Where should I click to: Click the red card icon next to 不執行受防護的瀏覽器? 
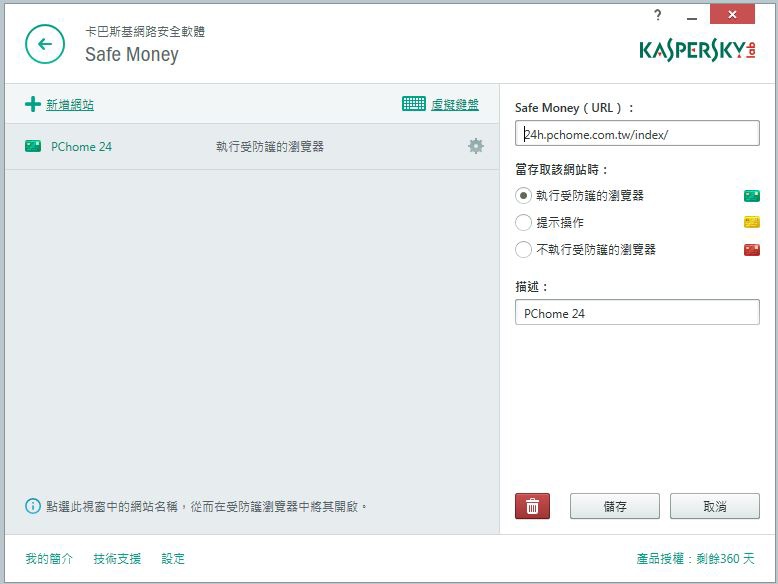752,249
